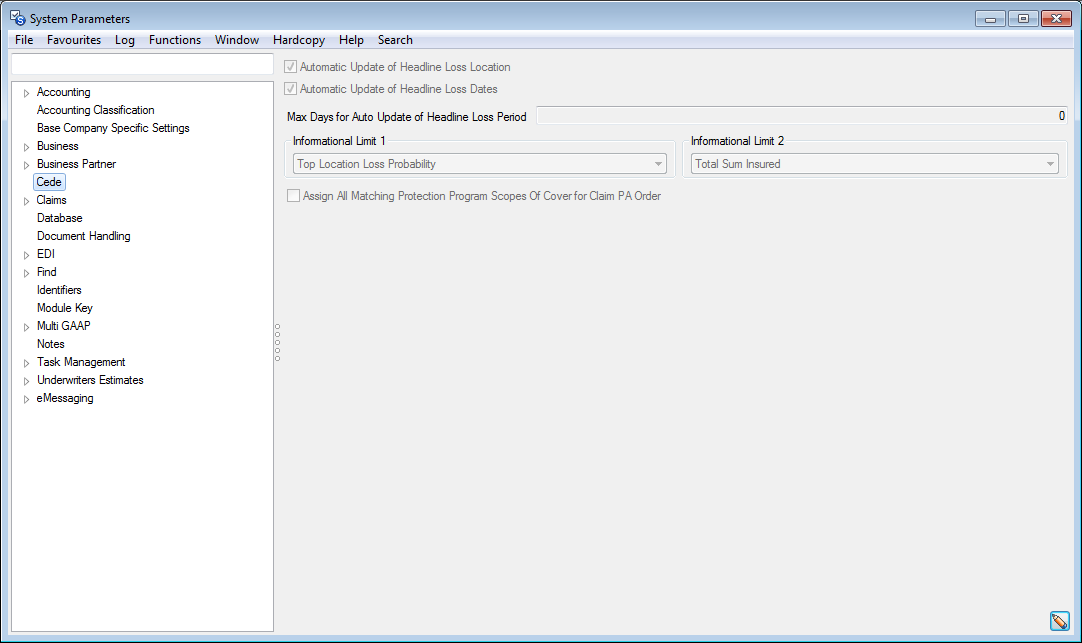
Task: Click the edit pencil icon at bottom right
Action: tap(1060, 621)
